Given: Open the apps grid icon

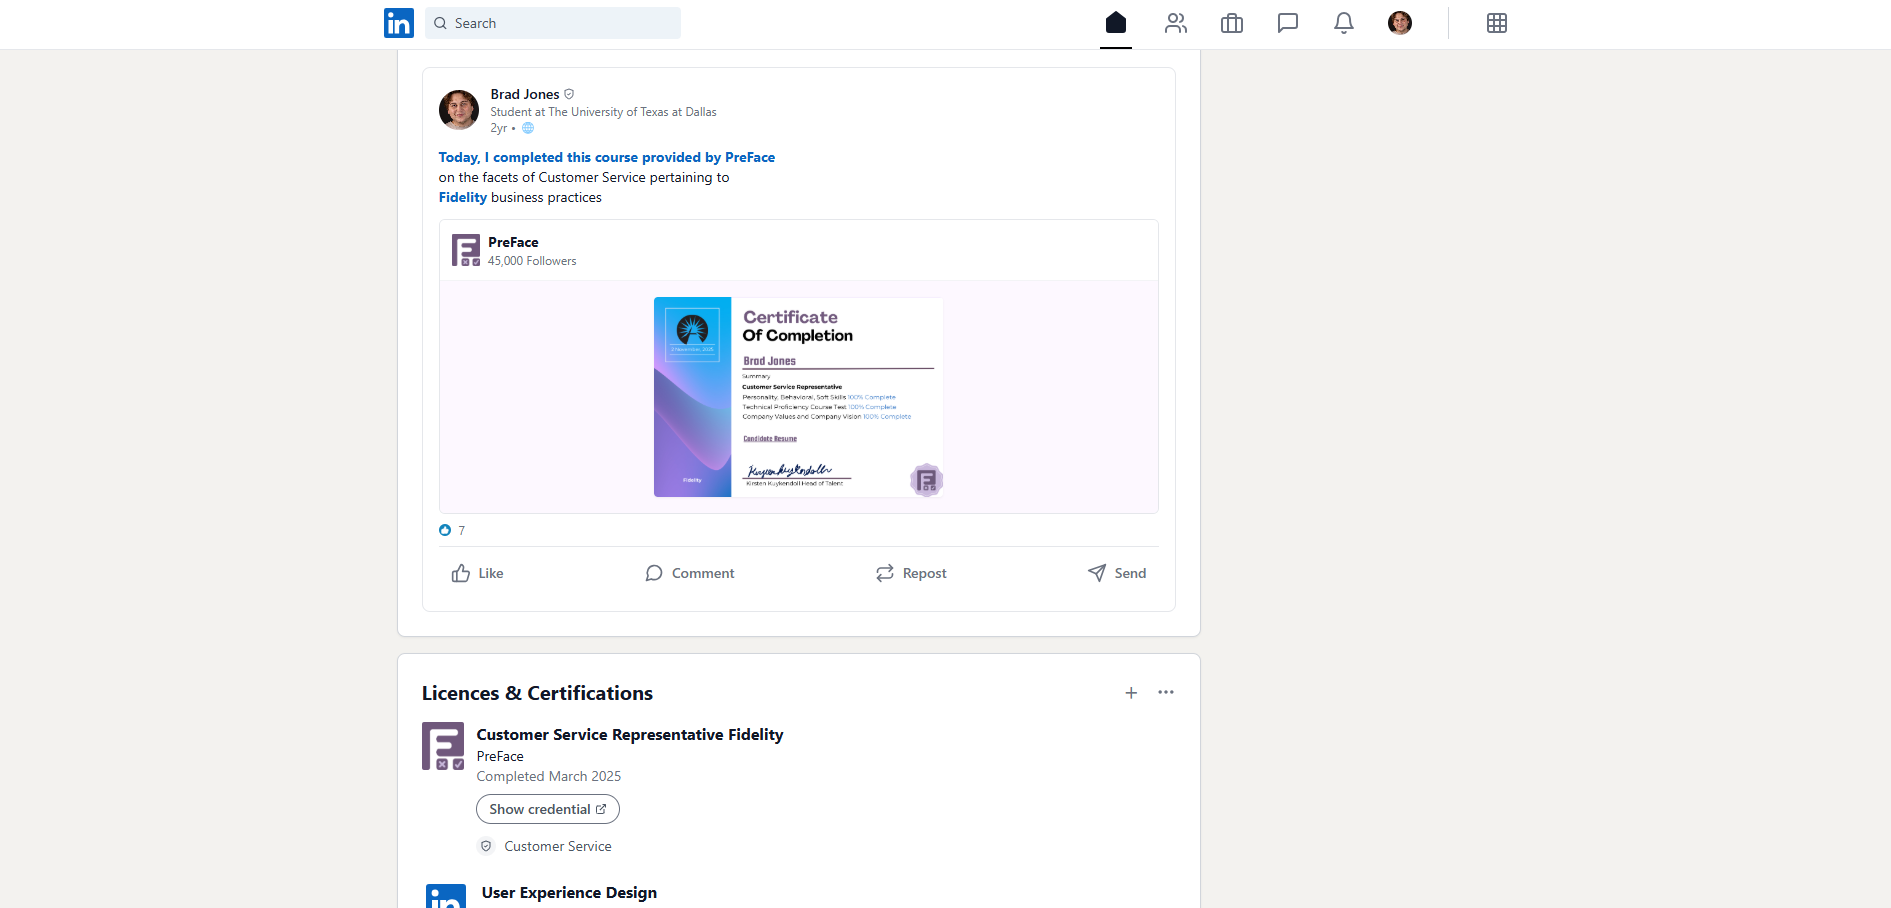Looking at the screenshot, I should point(1496,23).
